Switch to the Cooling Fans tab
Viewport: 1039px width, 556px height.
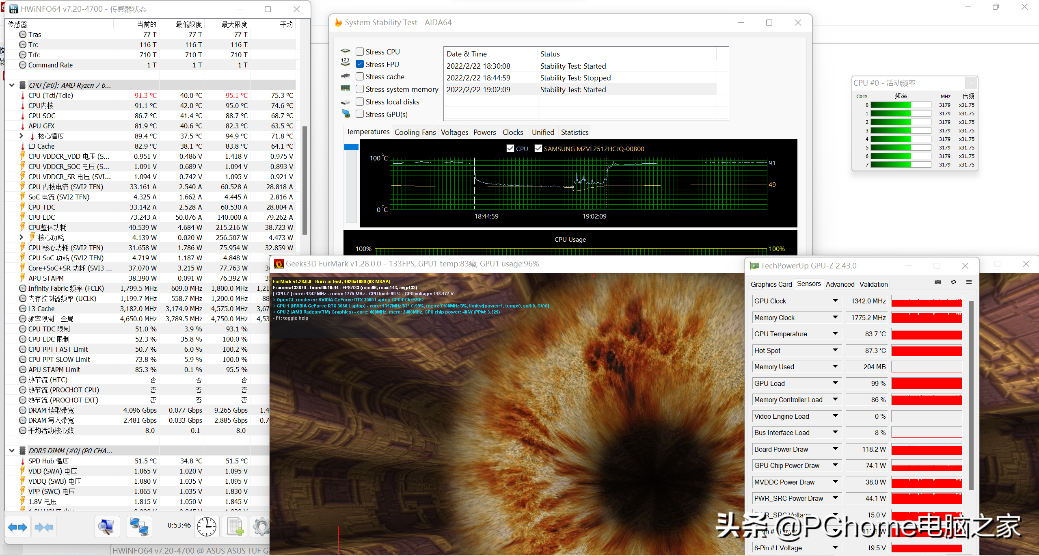[415, 132]
